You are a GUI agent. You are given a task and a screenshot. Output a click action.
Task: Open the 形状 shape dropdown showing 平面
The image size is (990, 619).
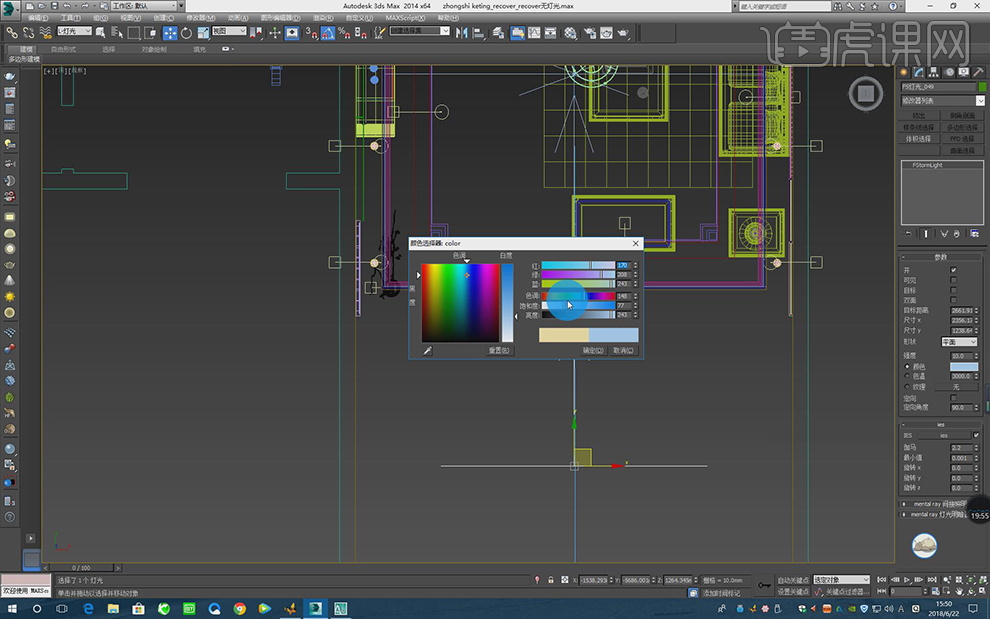coord(958,342)
